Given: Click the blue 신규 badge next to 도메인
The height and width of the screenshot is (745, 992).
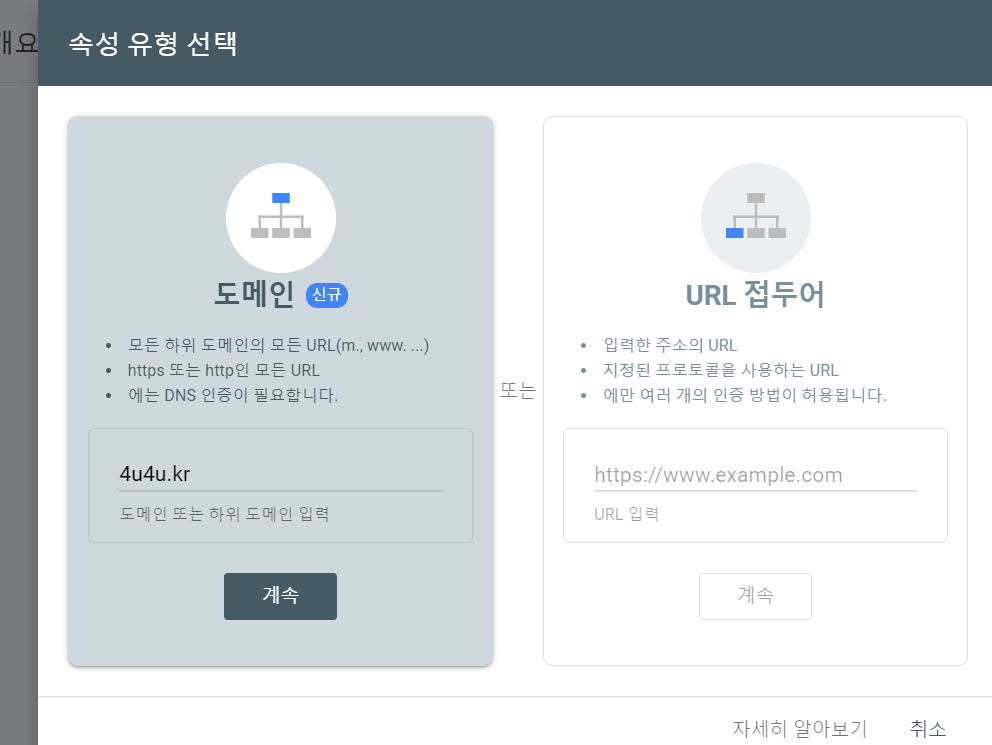Looking at the screenshot, I should pos(327,295).
